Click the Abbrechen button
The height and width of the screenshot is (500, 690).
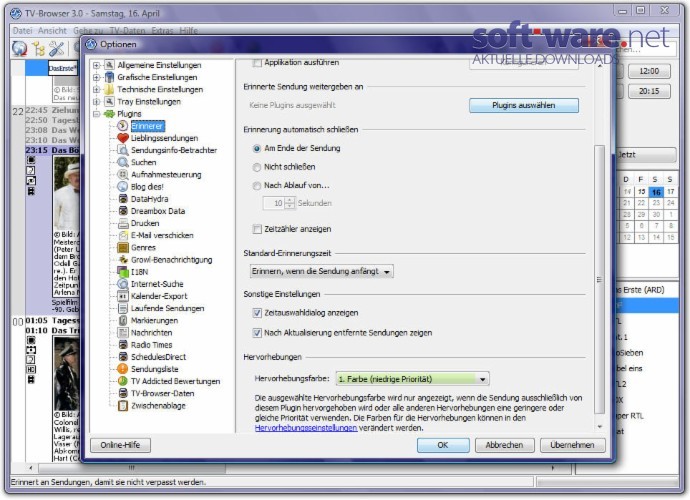504,445
